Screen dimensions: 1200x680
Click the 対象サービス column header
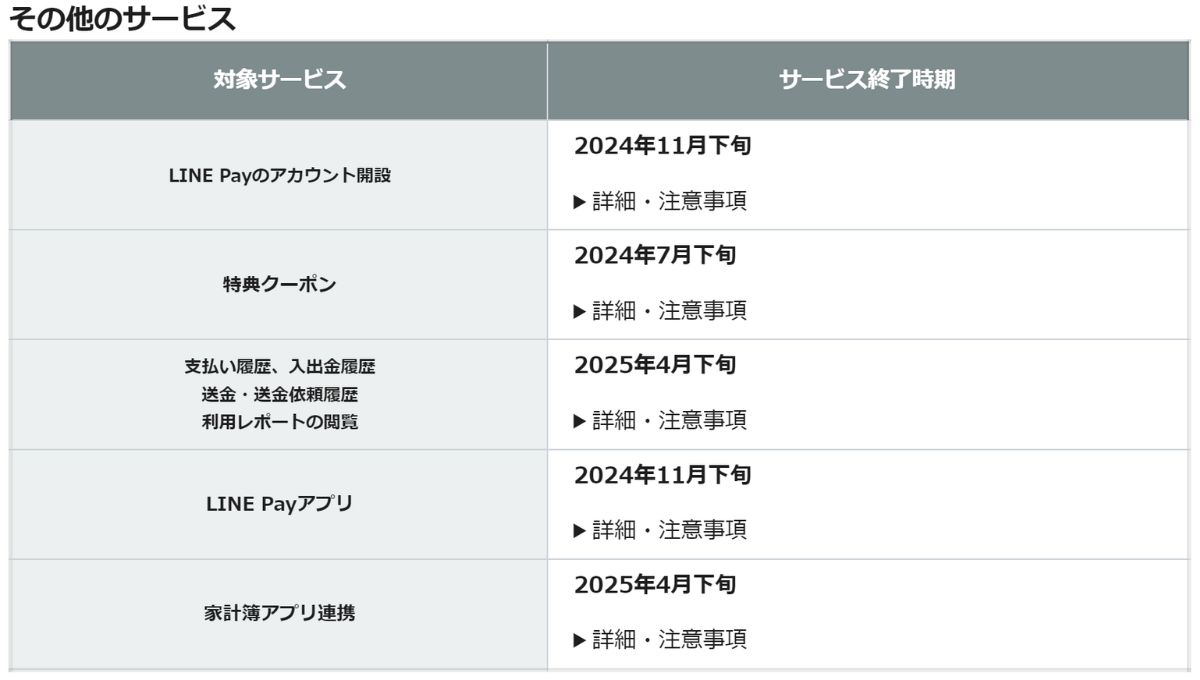[x=279, y=81]
